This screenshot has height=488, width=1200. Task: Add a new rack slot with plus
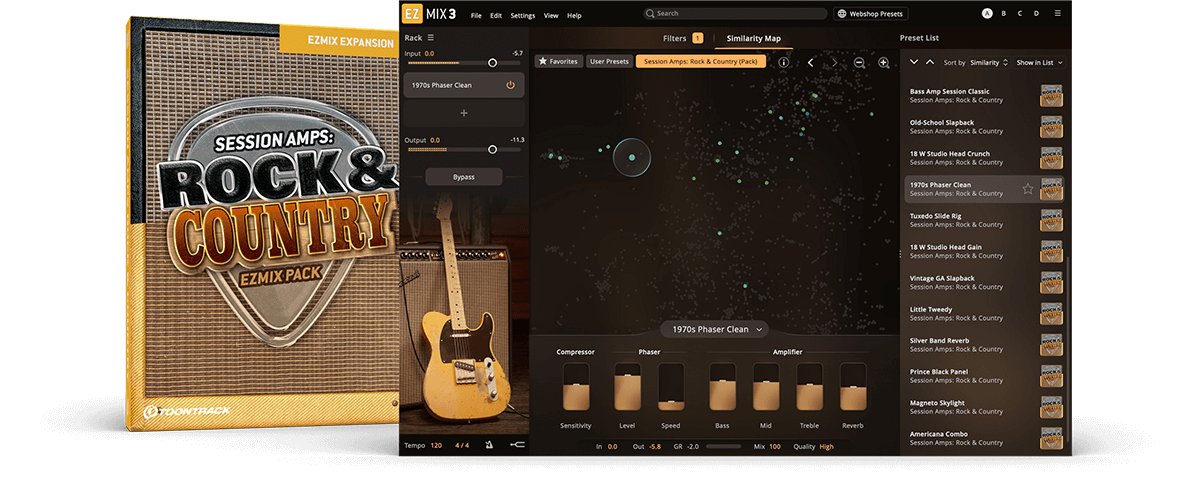463,113
